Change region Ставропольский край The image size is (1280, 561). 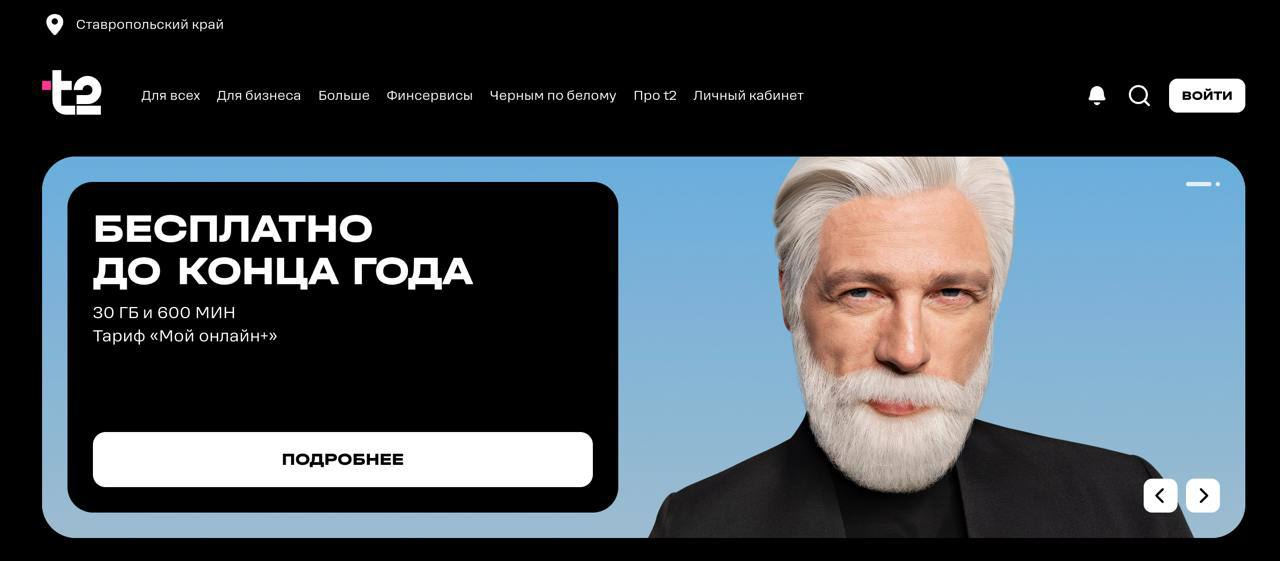click(x=150, y=25)
